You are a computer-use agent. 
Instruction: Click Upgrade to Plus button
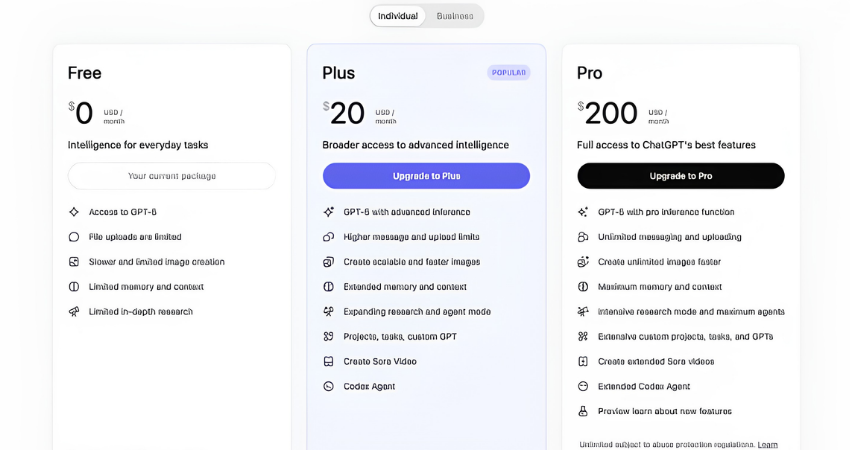tap(426, 176)
